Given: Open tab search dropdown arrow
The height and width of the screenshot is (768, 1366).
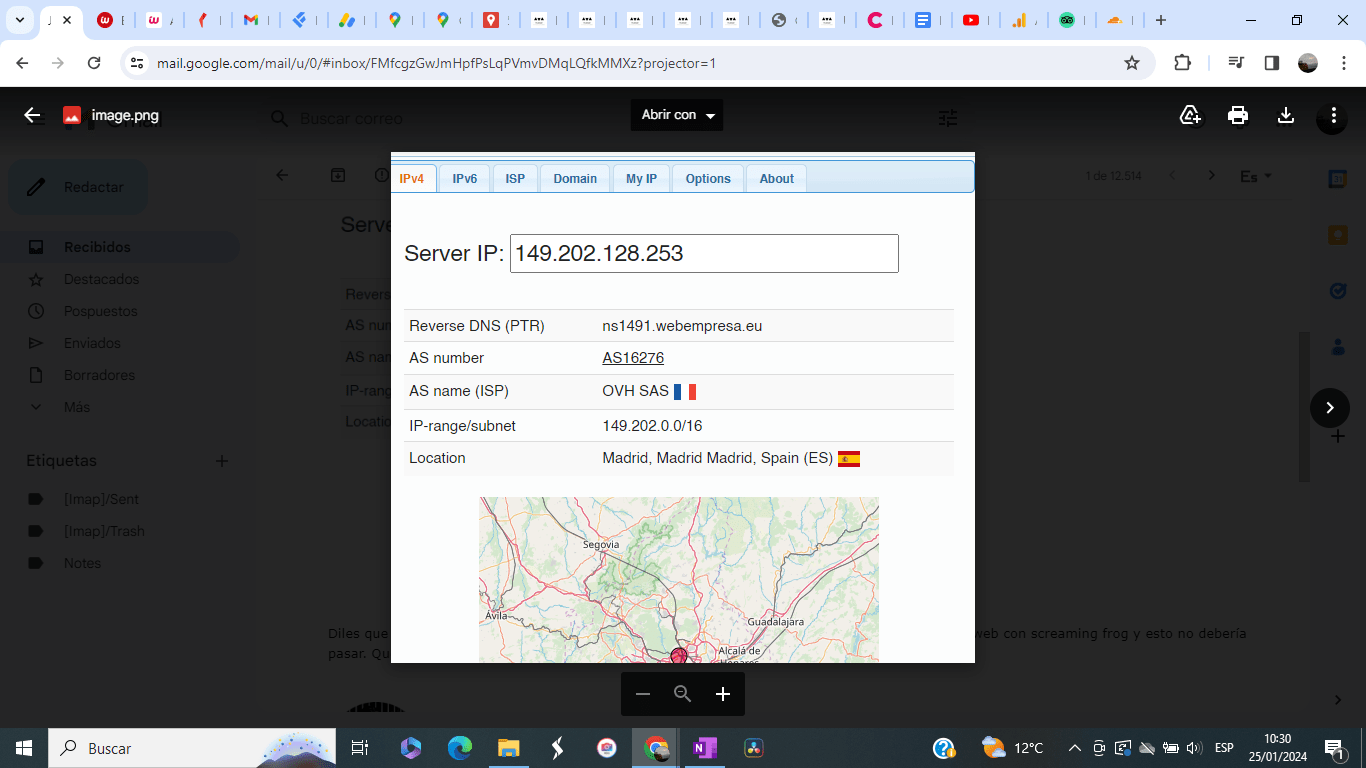Looking at the screenshot, I should (19, 20).
